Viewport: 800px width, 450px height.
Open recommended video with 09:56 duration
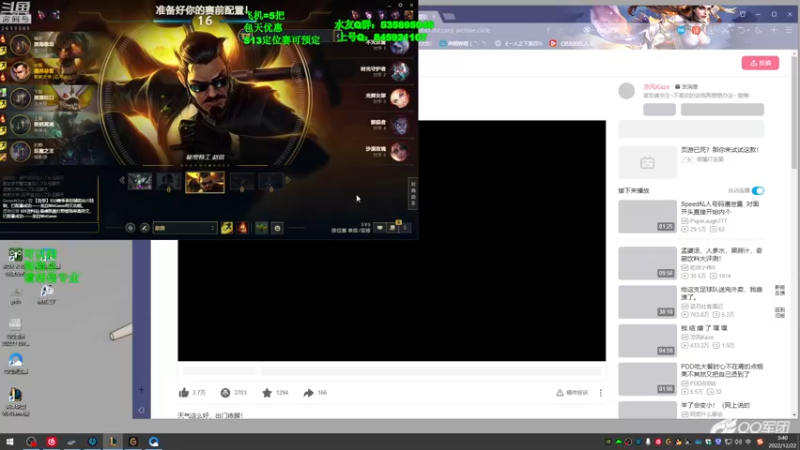[647, 263]
